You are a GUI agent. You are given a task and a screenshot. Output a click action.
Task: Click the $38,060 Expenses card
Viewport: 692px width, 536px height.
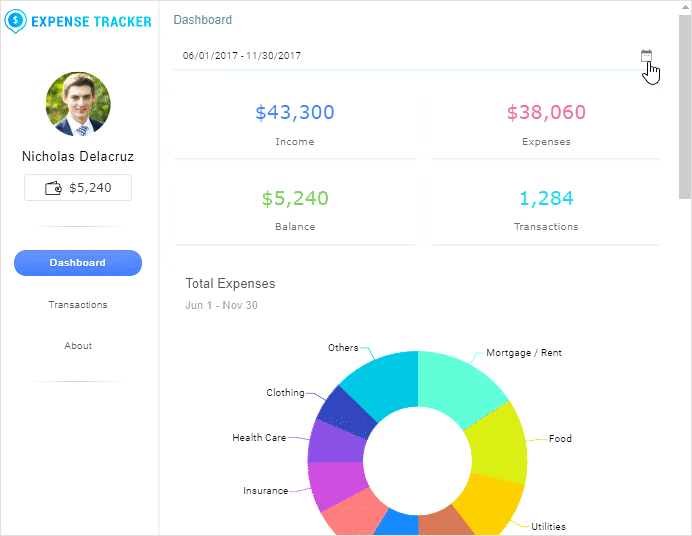[546, 124]
